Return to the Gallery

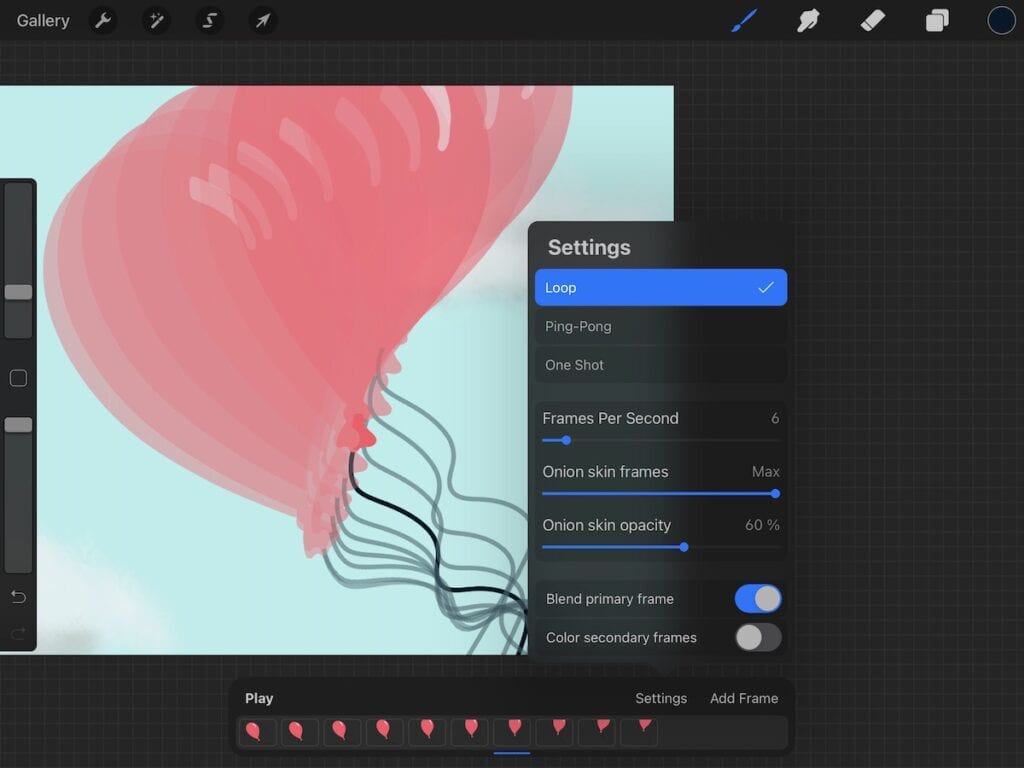pos(42,20)
